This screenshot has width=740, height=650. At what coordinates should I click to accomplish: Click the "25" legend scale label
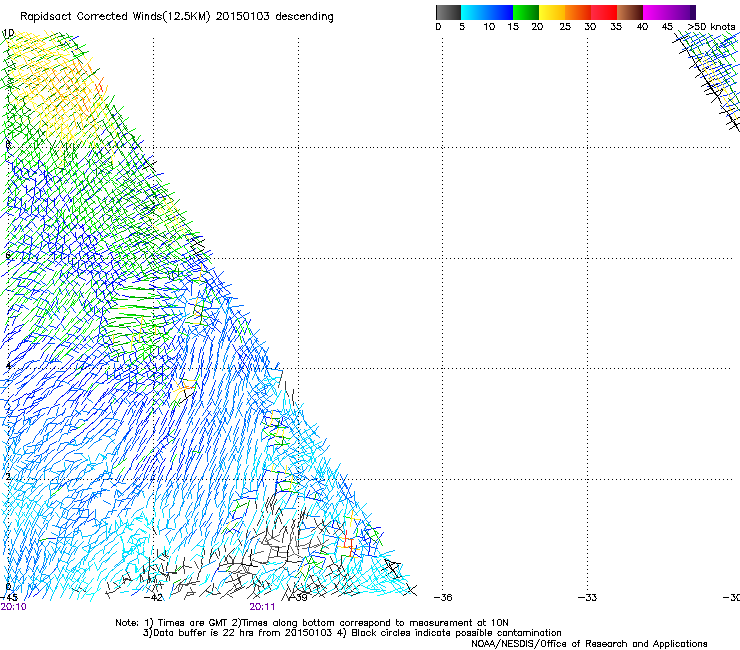(565, 27)
